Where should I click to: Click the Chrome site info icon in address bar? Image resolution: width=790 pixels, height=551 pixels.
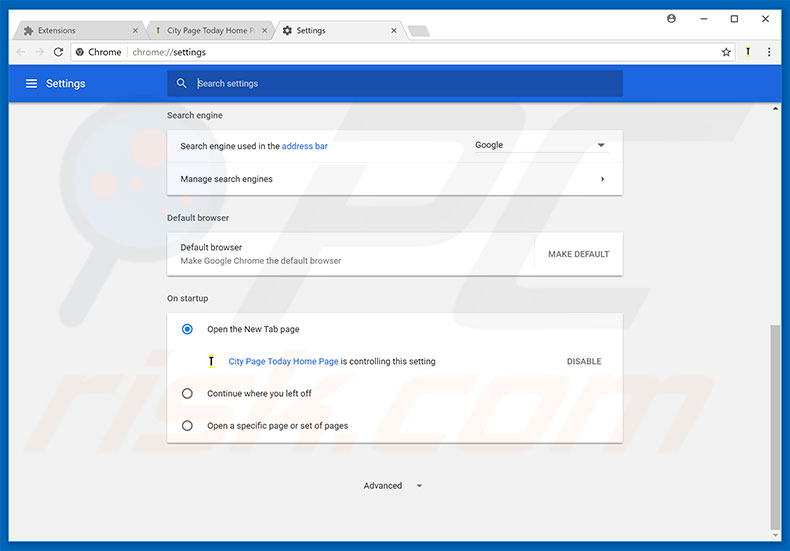click(x=80, y=52)
